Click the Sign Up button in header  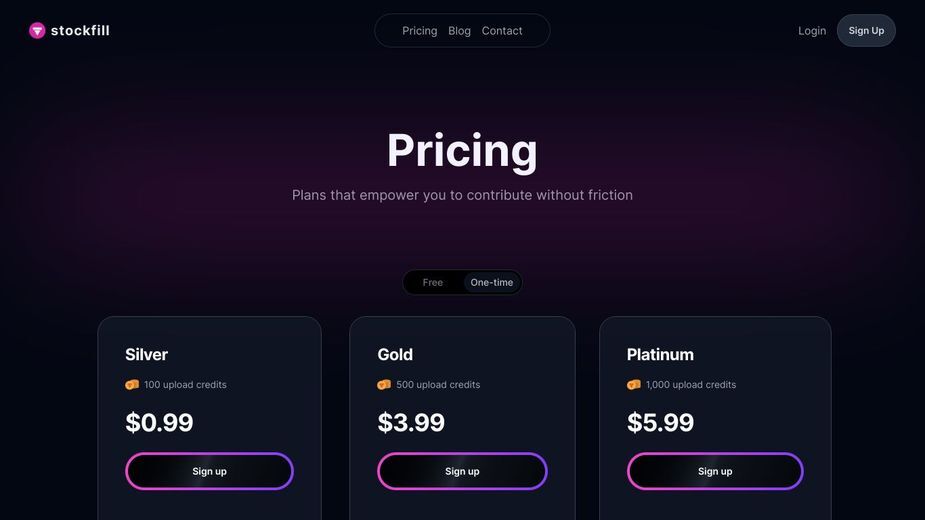coord(866,31)
